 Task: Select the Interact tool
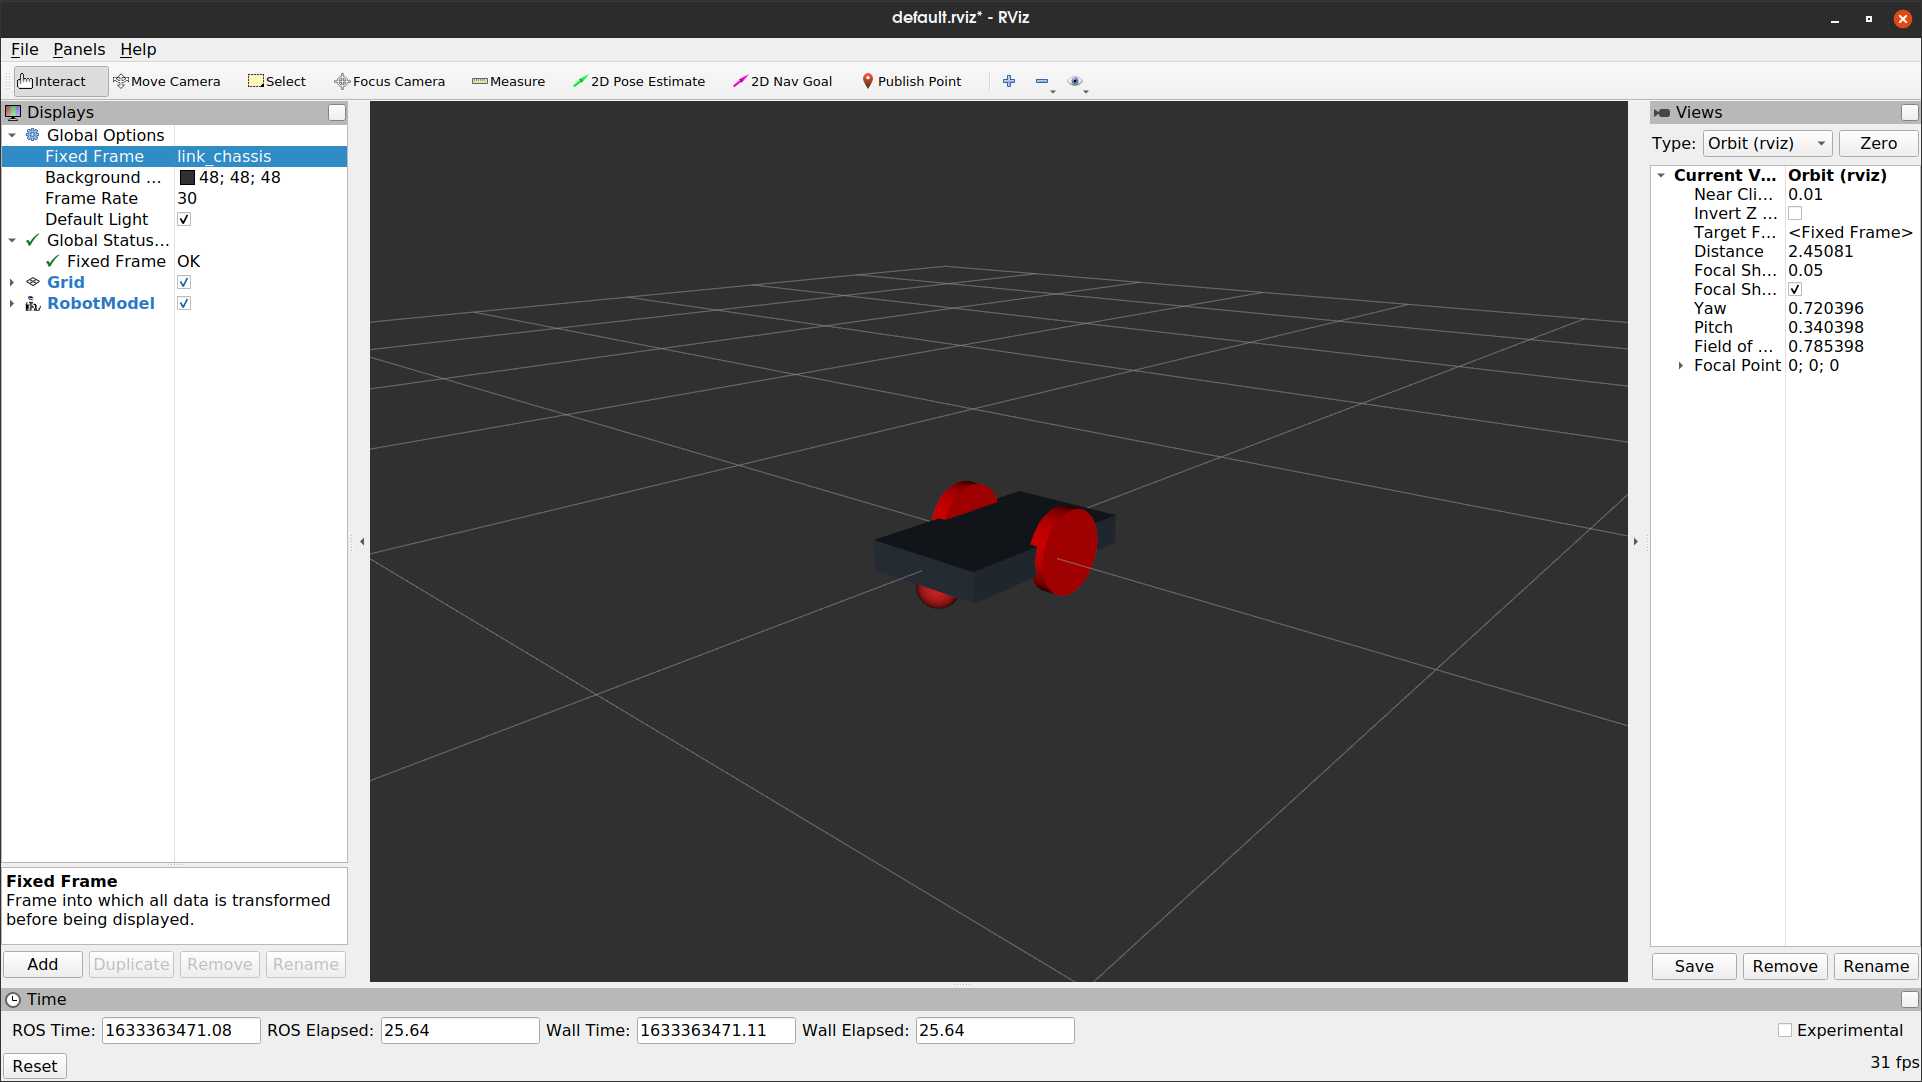click(59, 81)
